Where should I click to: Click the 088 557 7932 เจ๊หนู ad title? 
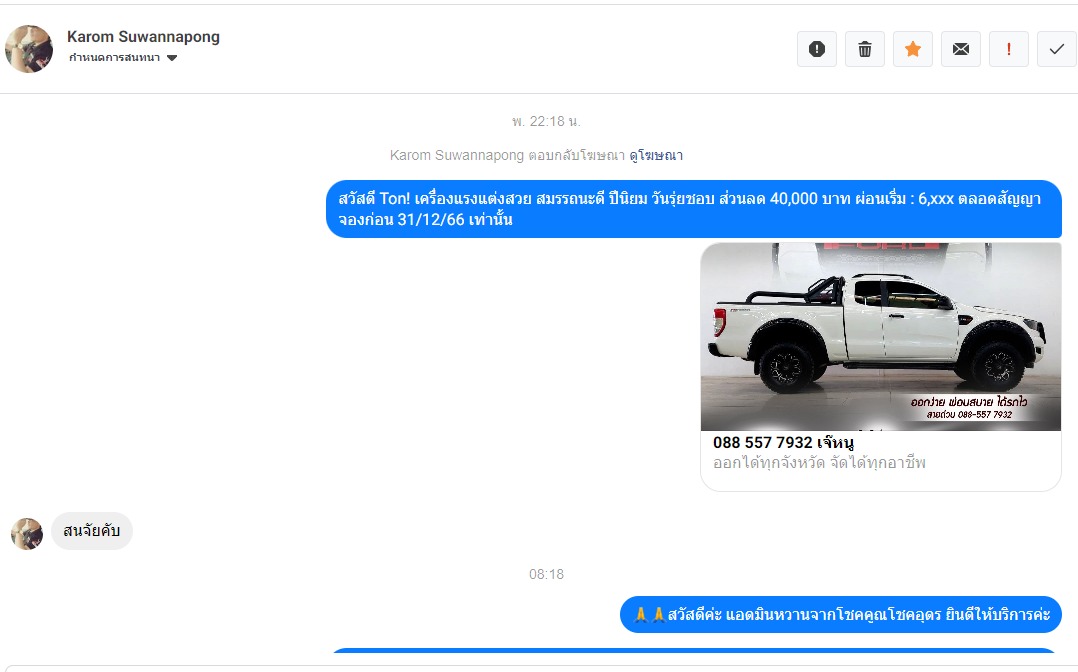(783, 442)
